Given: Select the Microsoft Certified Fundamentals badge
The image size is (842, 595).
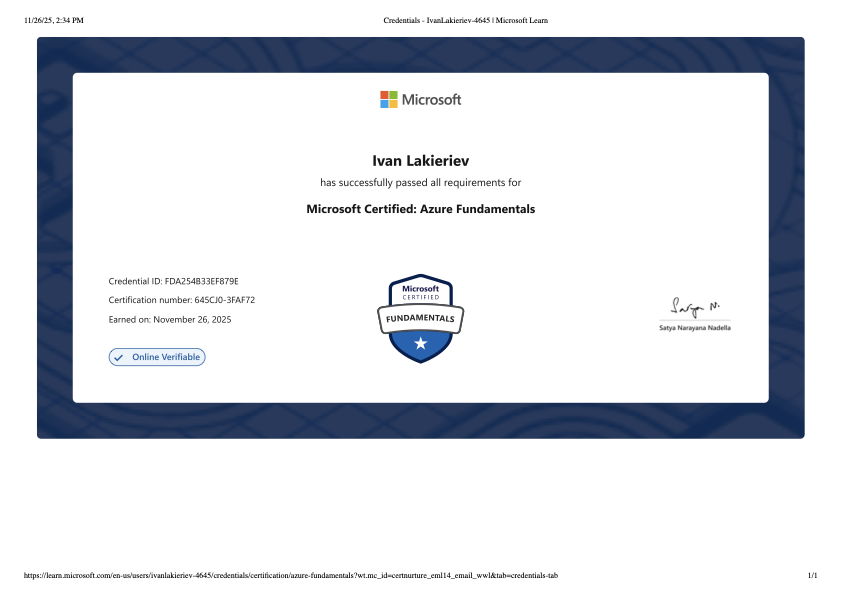Looking at the screenshot, I should coord(421,318).
